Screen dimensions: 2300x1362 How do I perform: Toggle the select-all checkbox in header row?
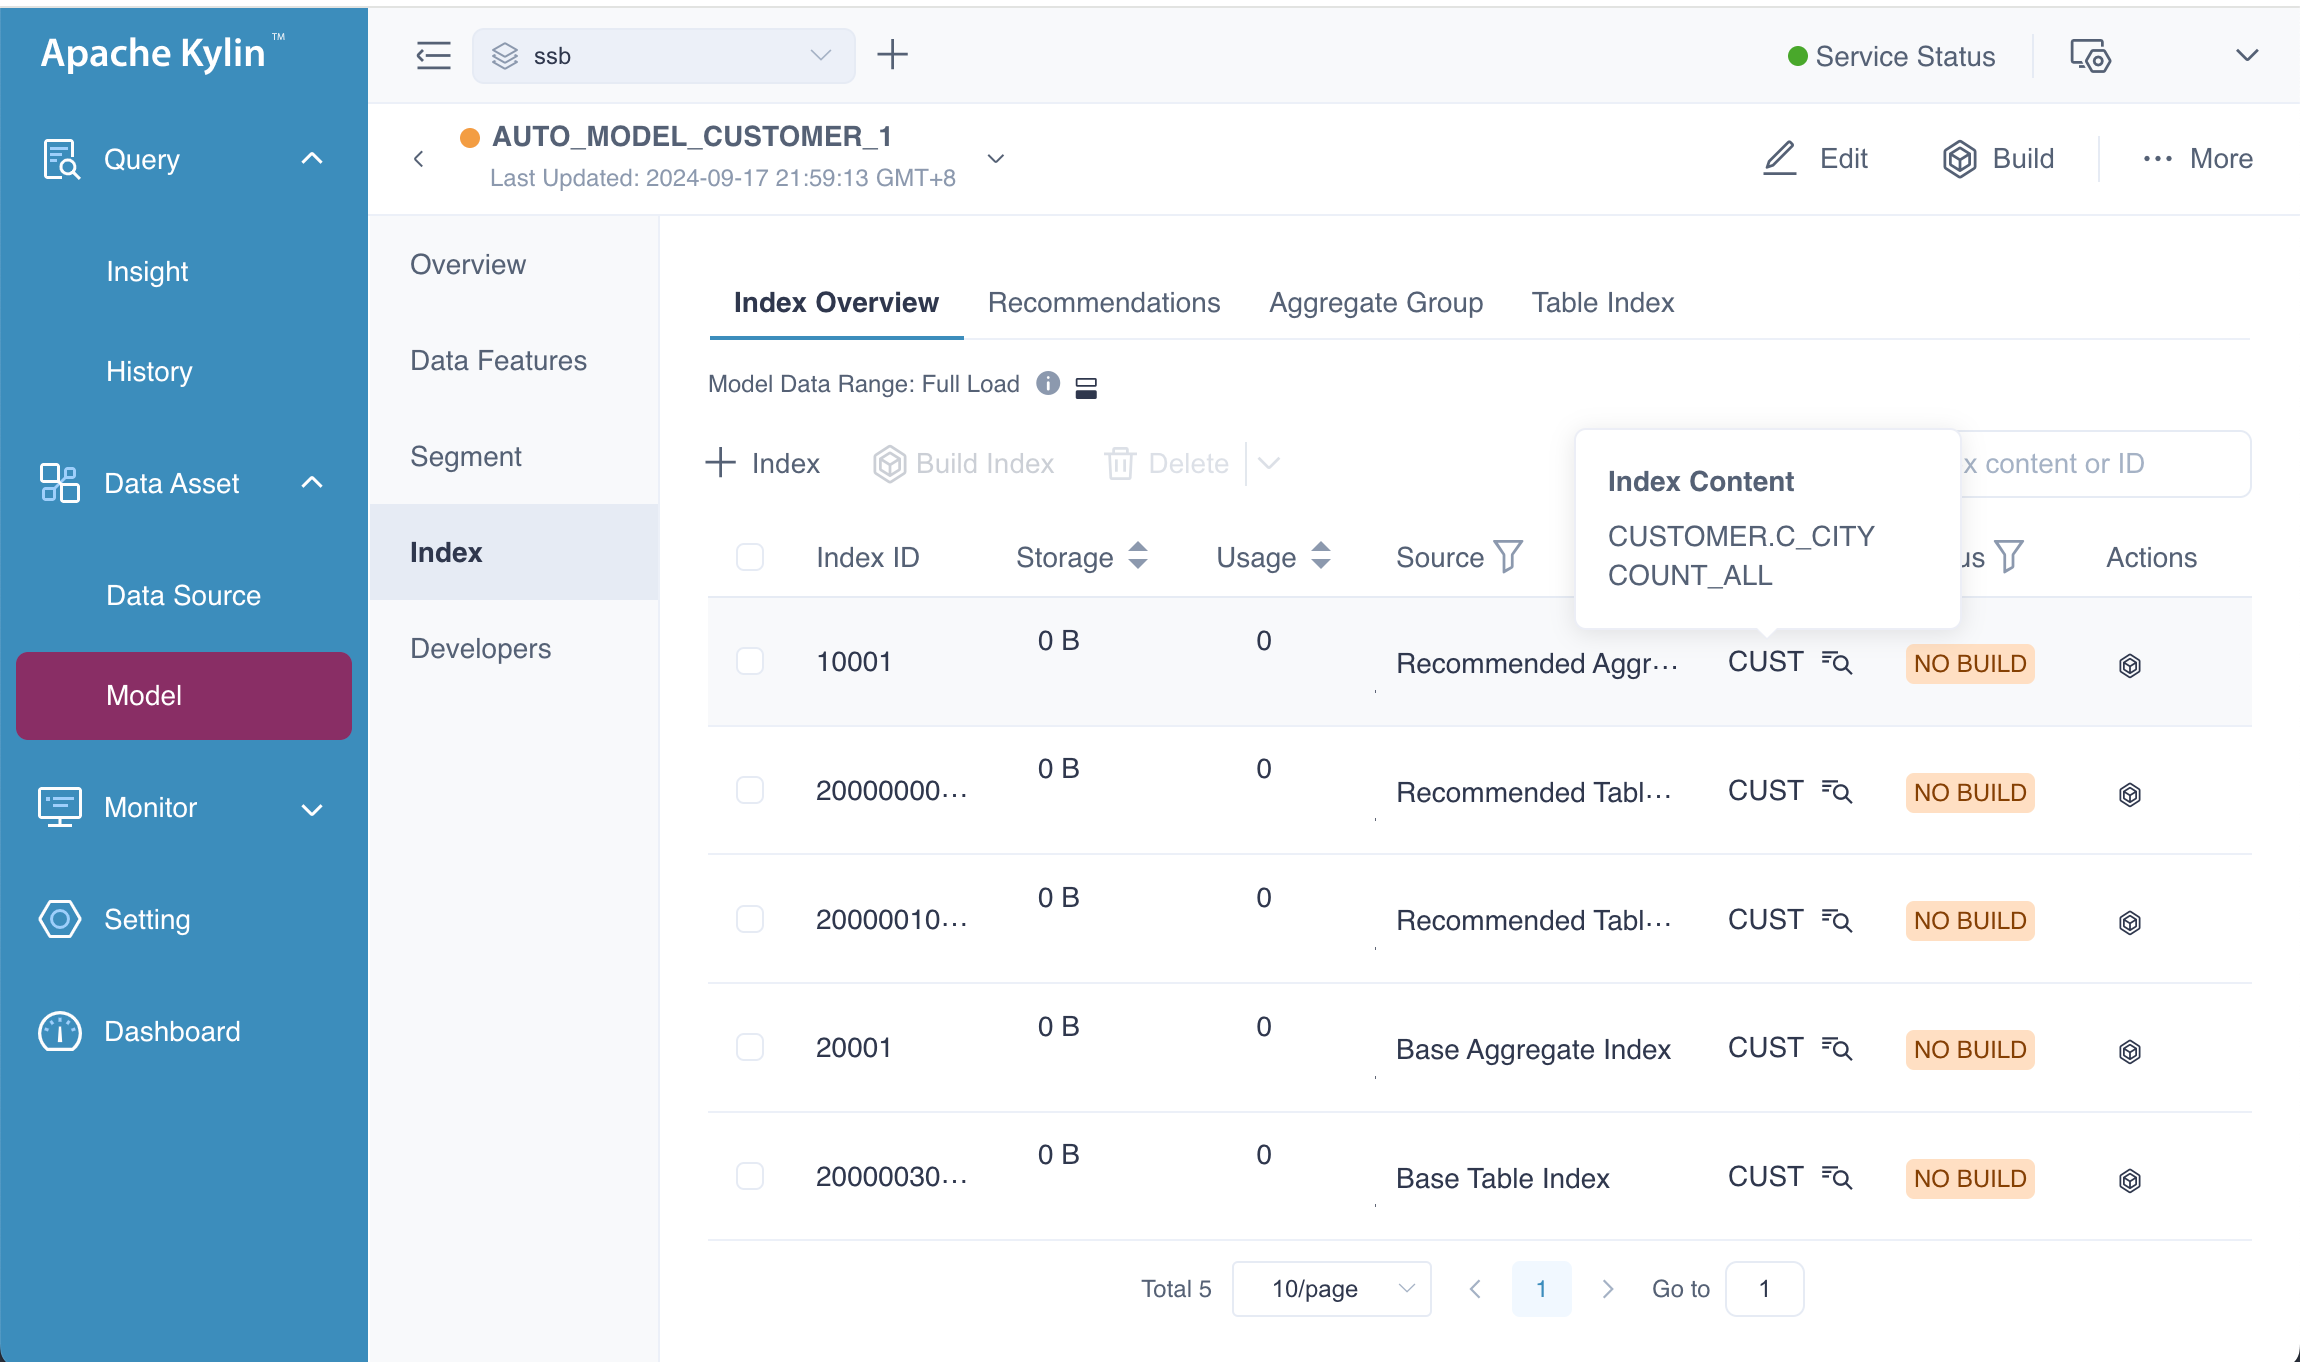coord(749,556)
